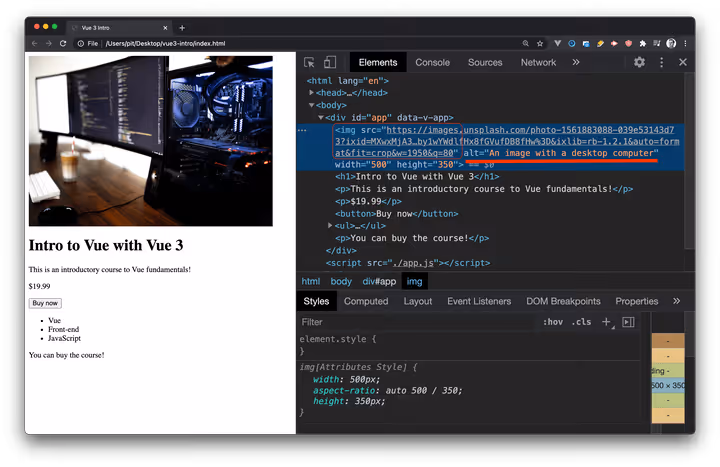
Task: Click the blue circular extension icon
Action: click(572, 43)
